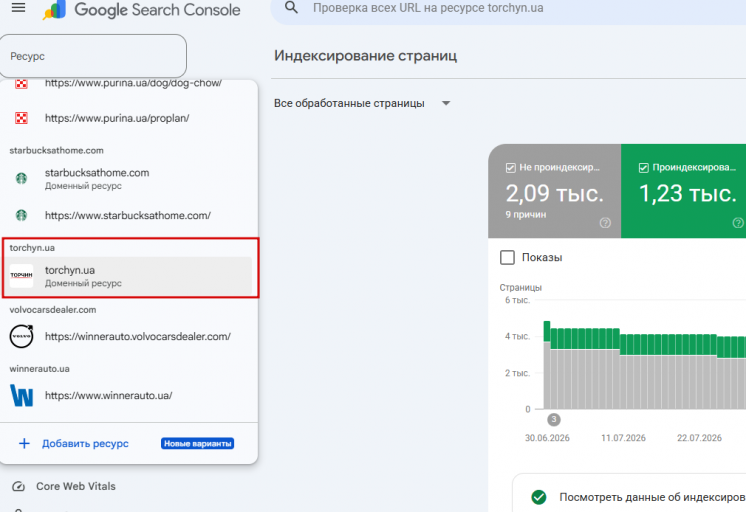Click the torchyn.ua group heading
The height and width of the screenshot is (512, 746).
[x=32, y=248]
